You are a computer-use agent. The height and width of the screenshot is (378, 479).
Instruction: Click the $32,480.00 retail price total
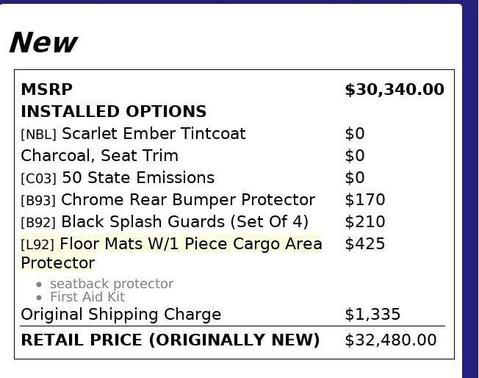tap(391, 340)
